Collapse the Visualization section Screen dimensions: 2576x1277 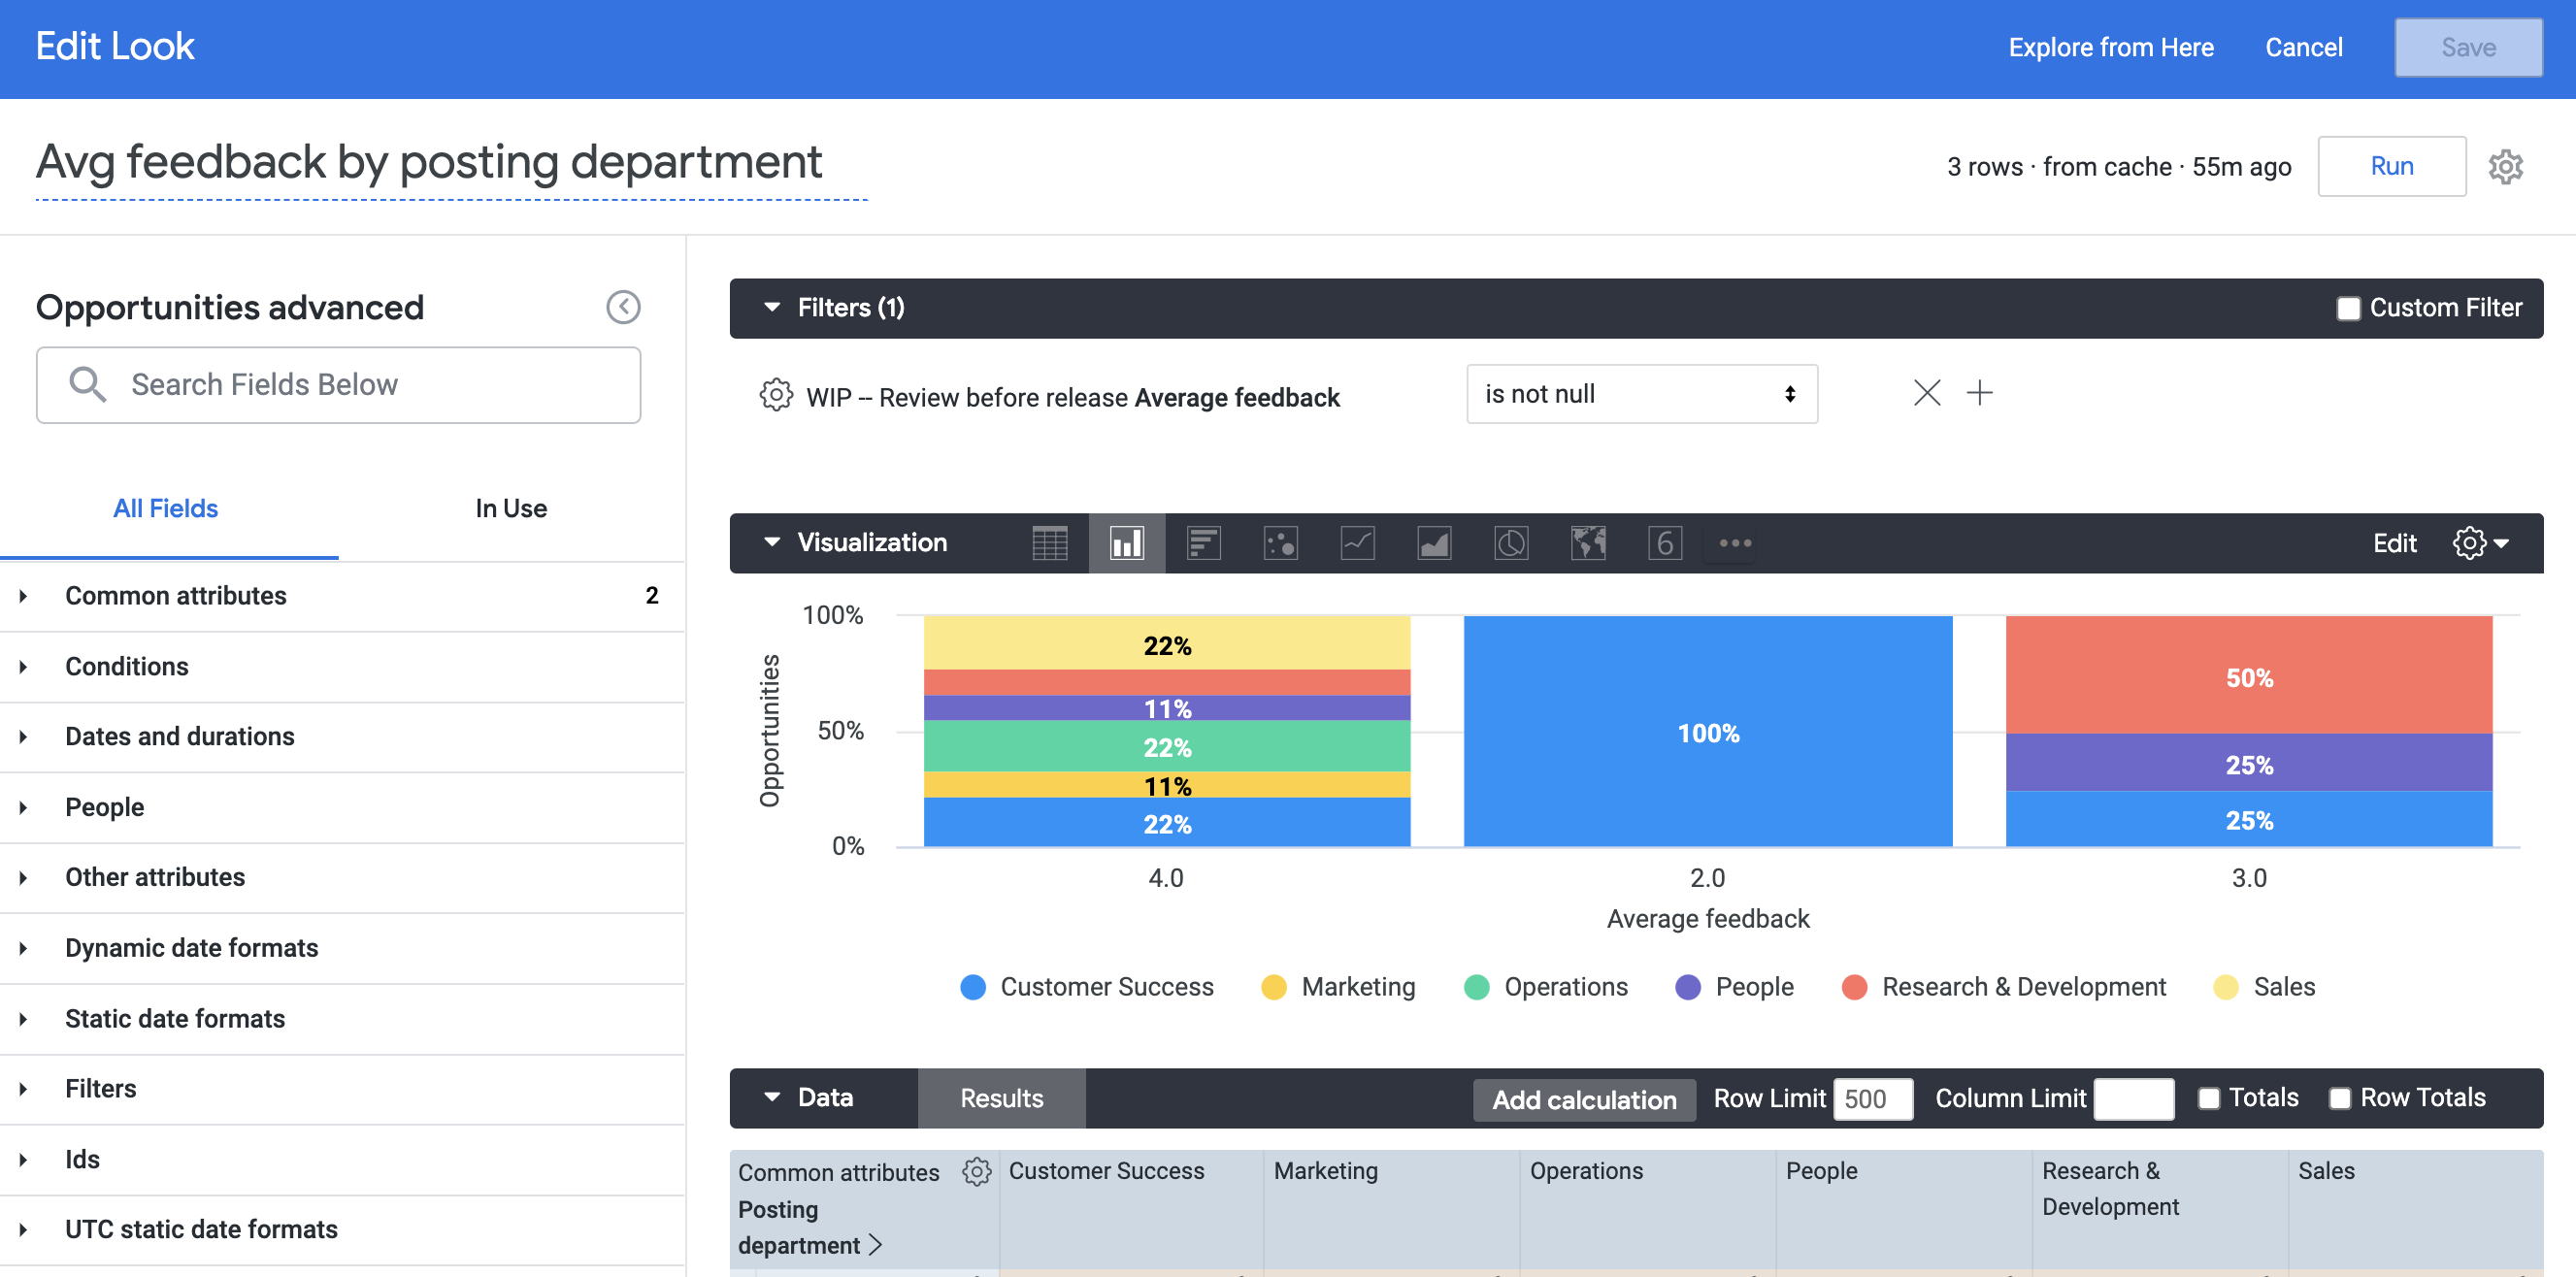(771, 542)
